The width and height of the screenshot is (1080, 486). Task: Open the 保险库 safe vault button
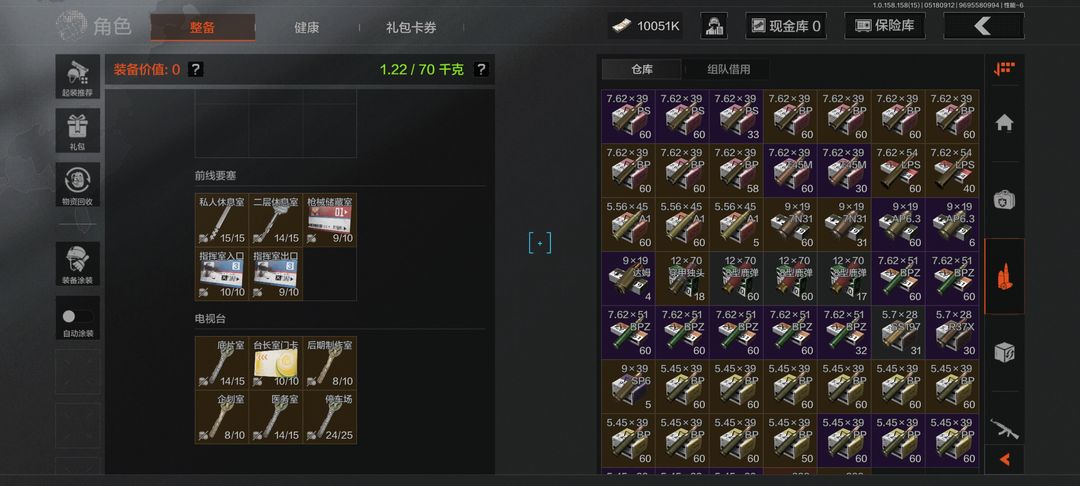click(884, 26)
